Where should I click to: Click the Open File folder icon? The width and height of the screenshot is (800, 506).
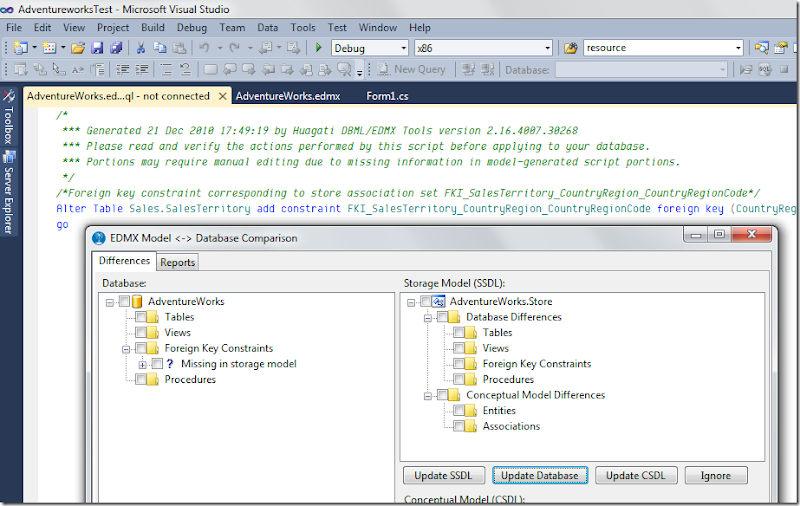[78, 48]
